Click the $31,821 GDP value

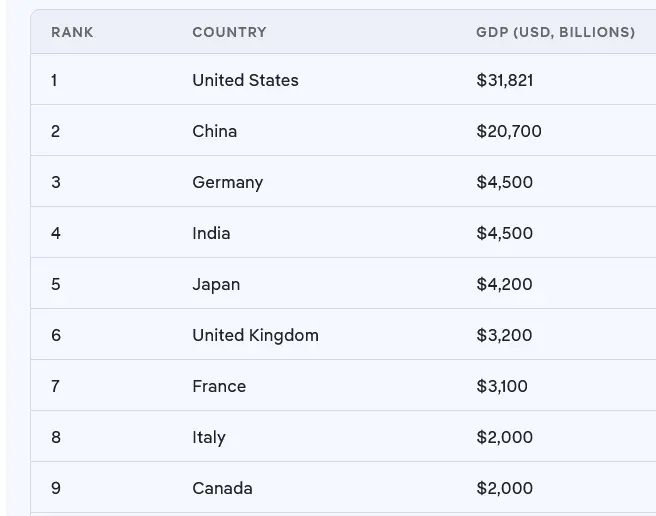[x=504, y=80]
